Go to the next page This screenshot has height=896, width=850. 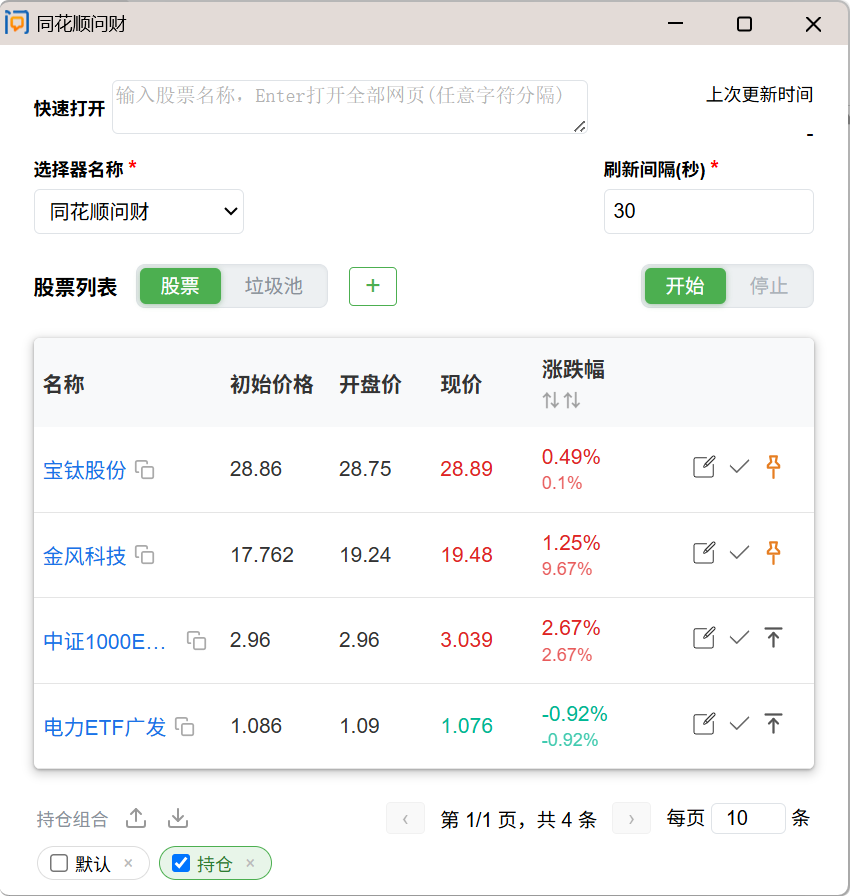[631, 818]
